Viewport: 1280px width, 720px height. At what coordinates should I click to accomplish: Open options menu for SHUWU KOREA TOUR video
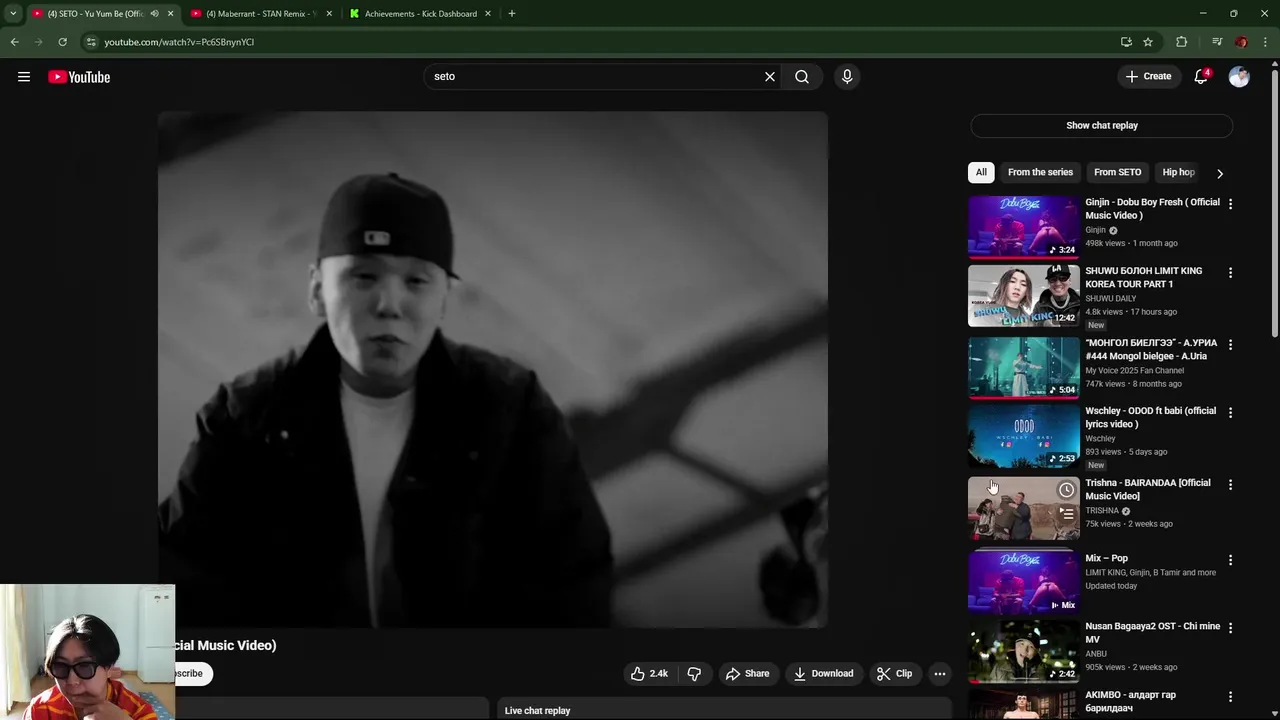click(1230, 272)
